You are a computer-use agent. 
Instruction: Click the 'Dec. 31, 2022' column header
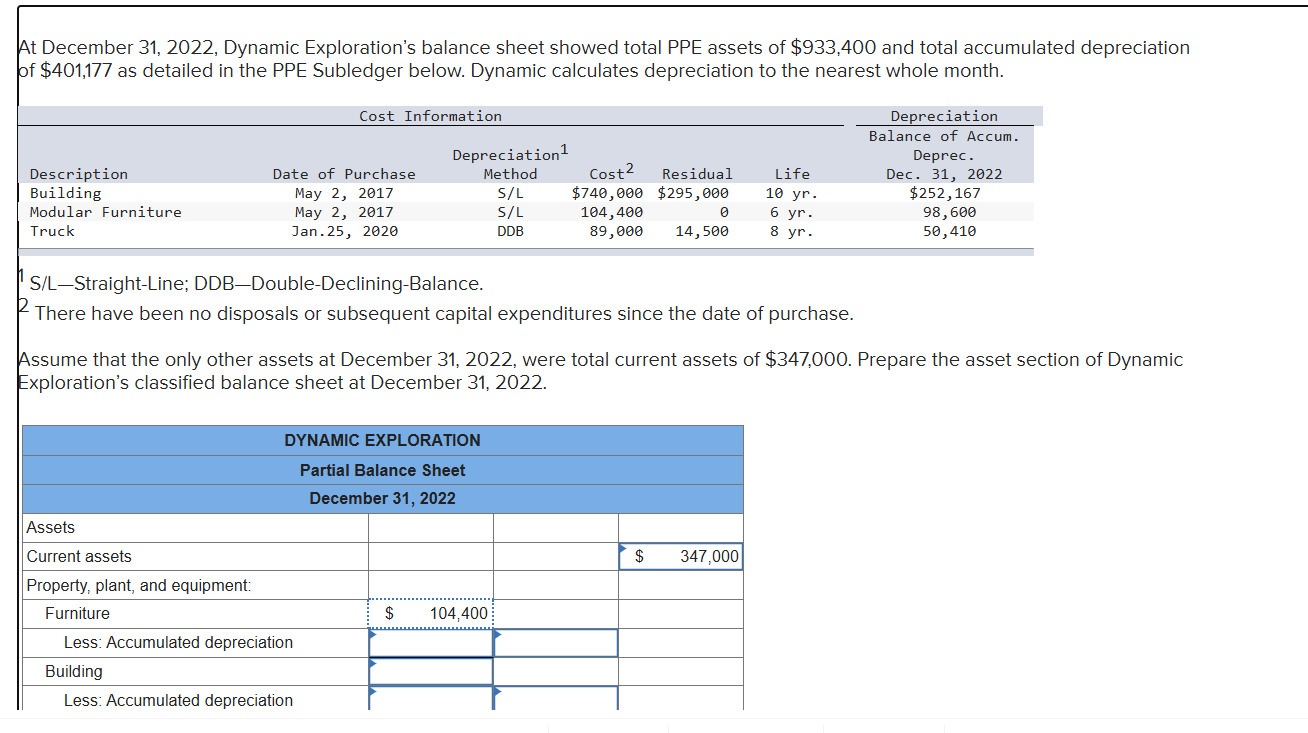(x=944, y=174)
